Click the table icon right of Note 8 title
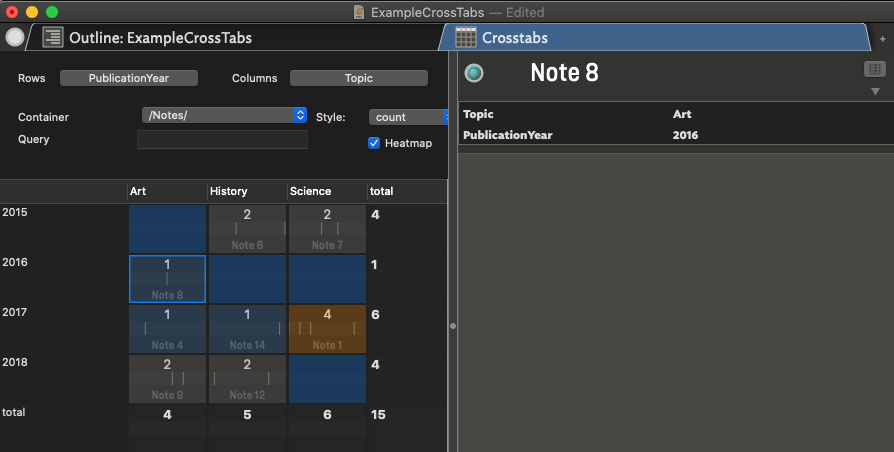This screenshot has height=452, width=894. coord(875,69)
